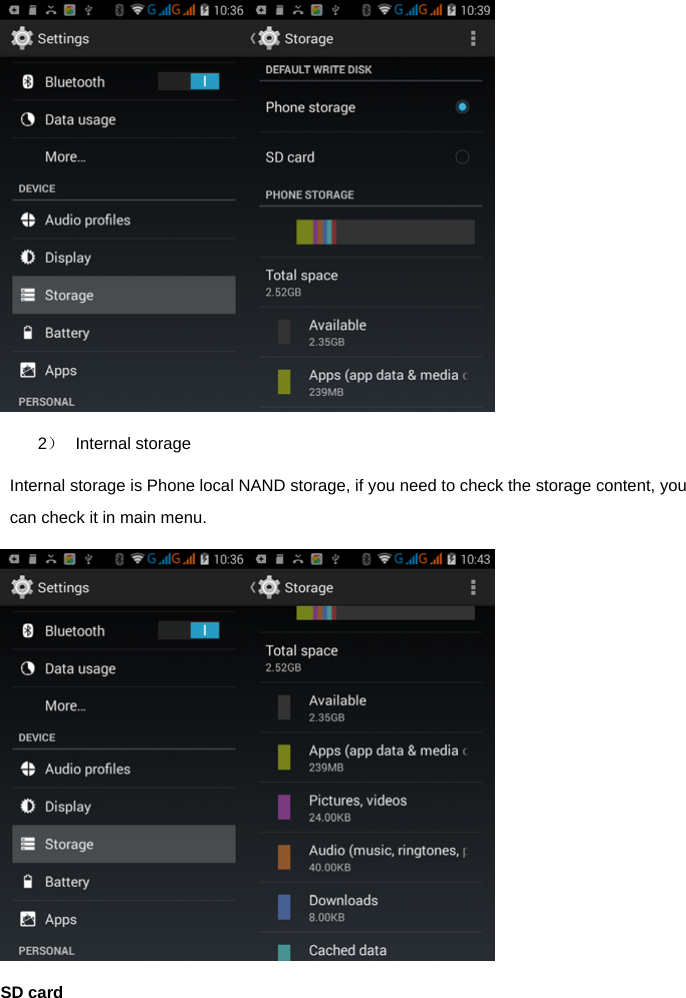Tap the Downloads 8.00KB entry
Viewport: 686px width, 998px height.
pos(371,906)
